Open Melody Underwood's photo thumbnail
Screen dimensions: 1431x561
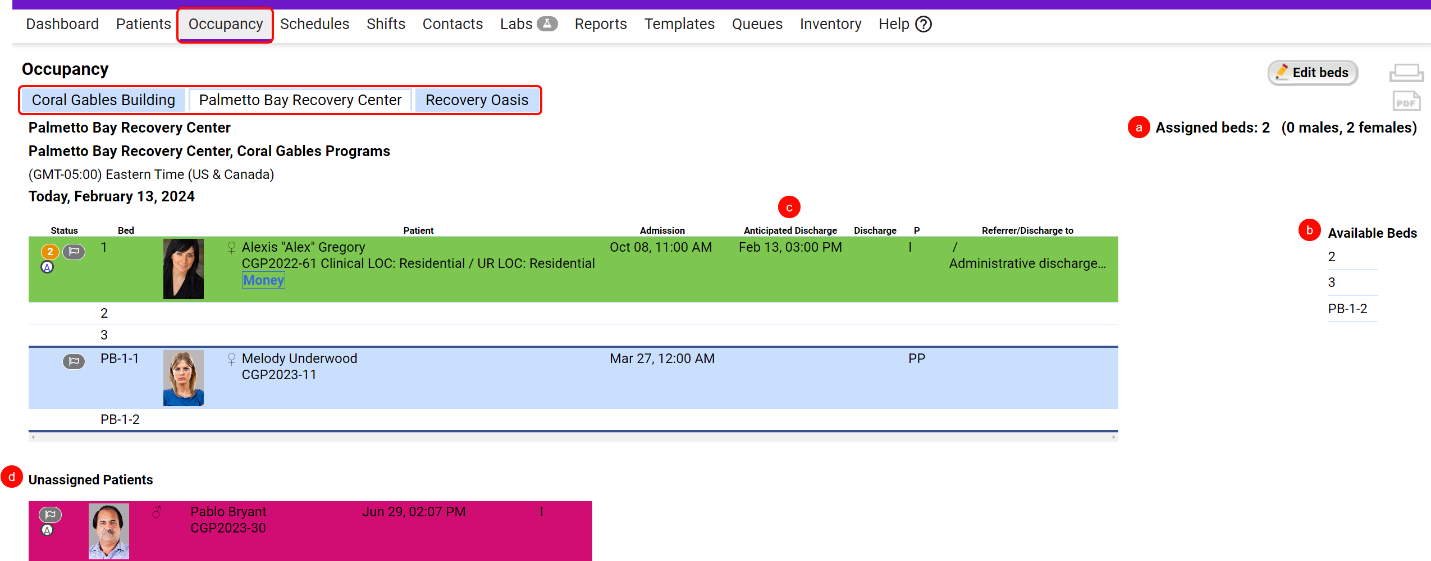click(183, 377)
